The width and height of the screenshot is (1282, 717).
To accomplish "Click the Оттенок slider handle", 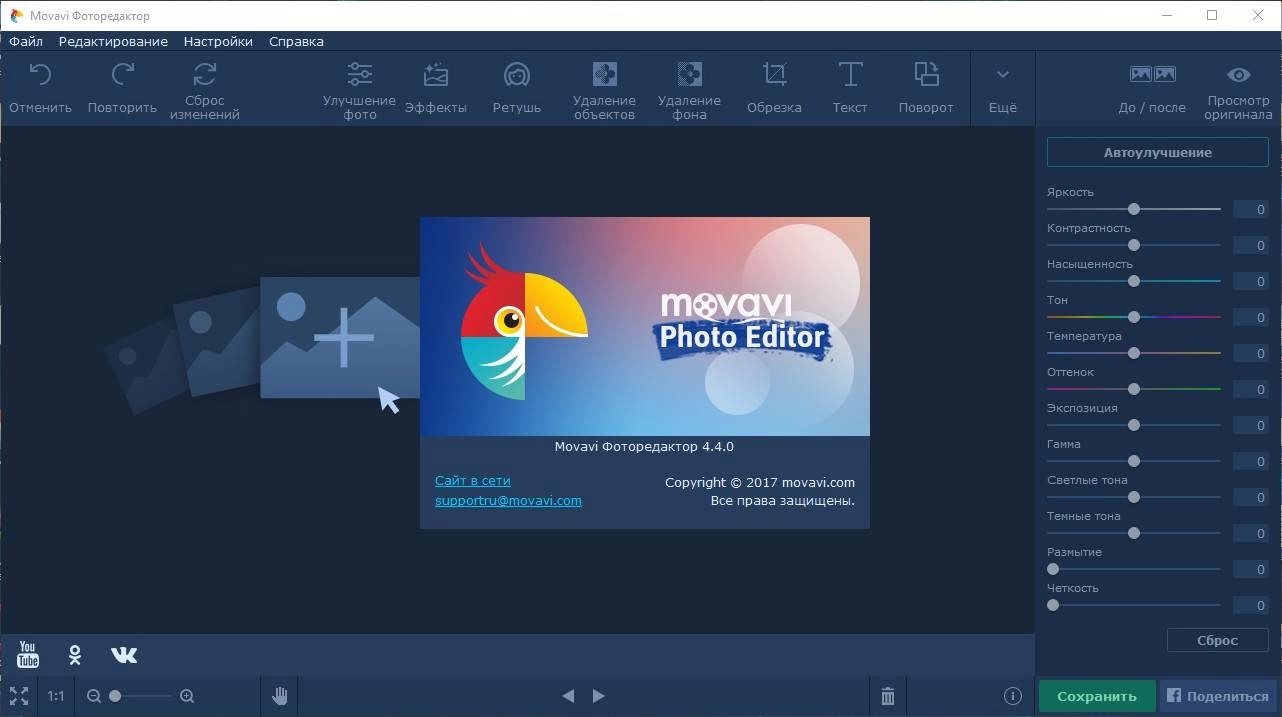I will click(1134, 389).
